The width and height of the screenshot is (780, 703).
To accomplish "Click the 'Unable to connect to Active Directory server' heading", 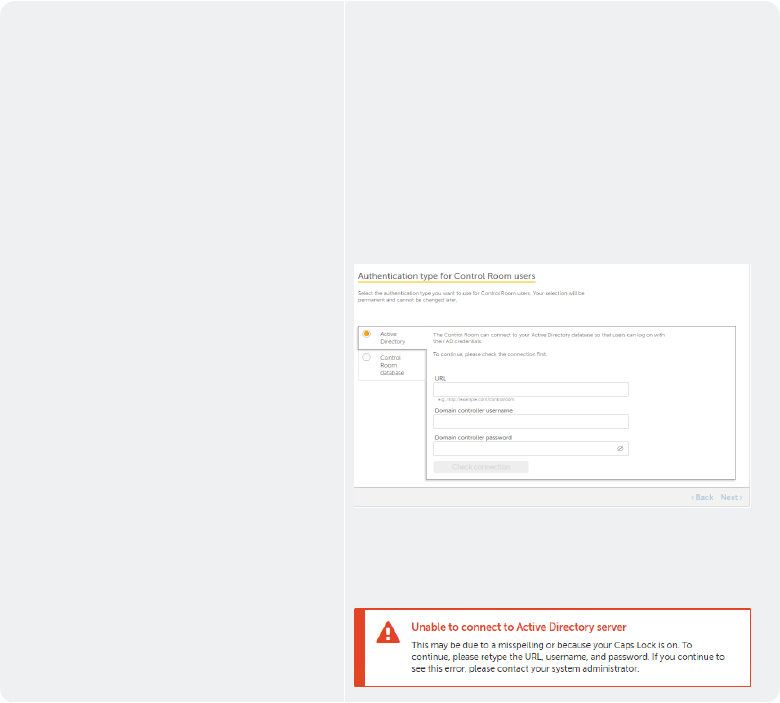I will tap(519, 627).
